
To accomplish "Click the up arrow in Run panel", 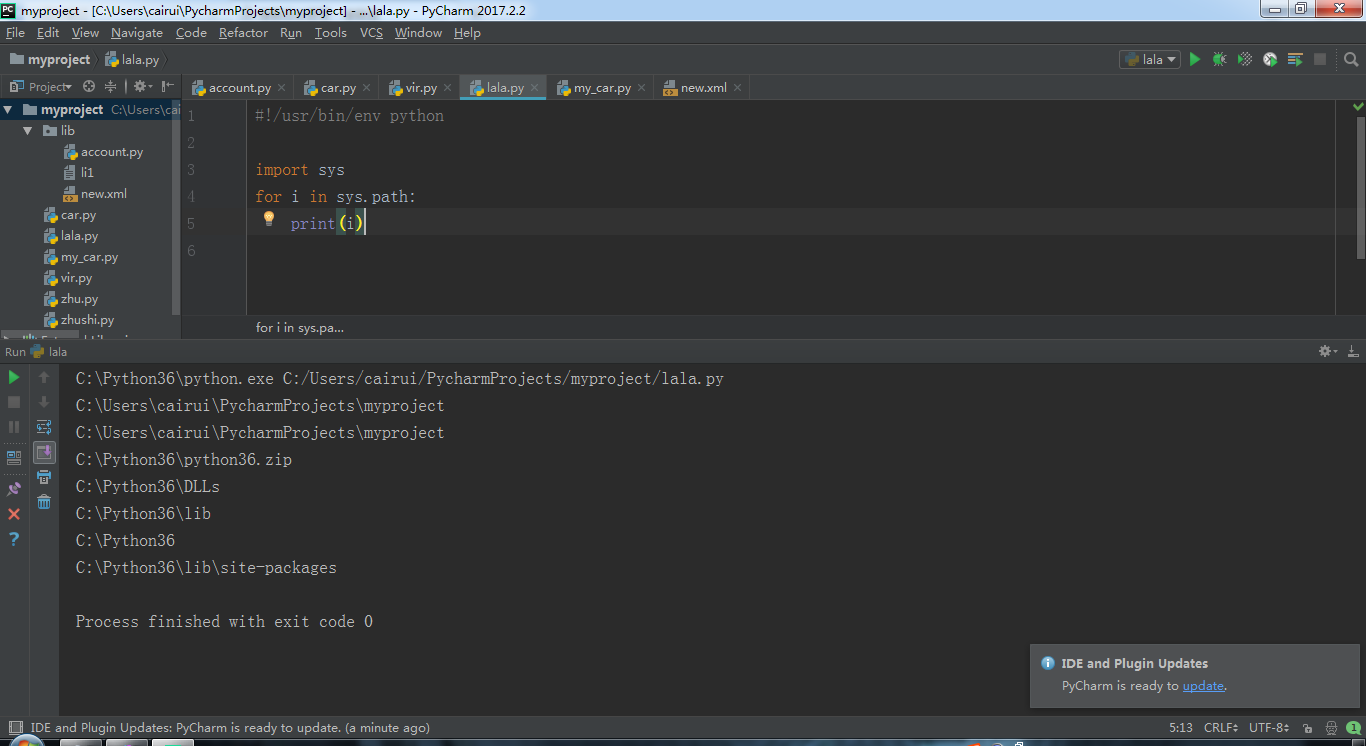I will 44,377.
